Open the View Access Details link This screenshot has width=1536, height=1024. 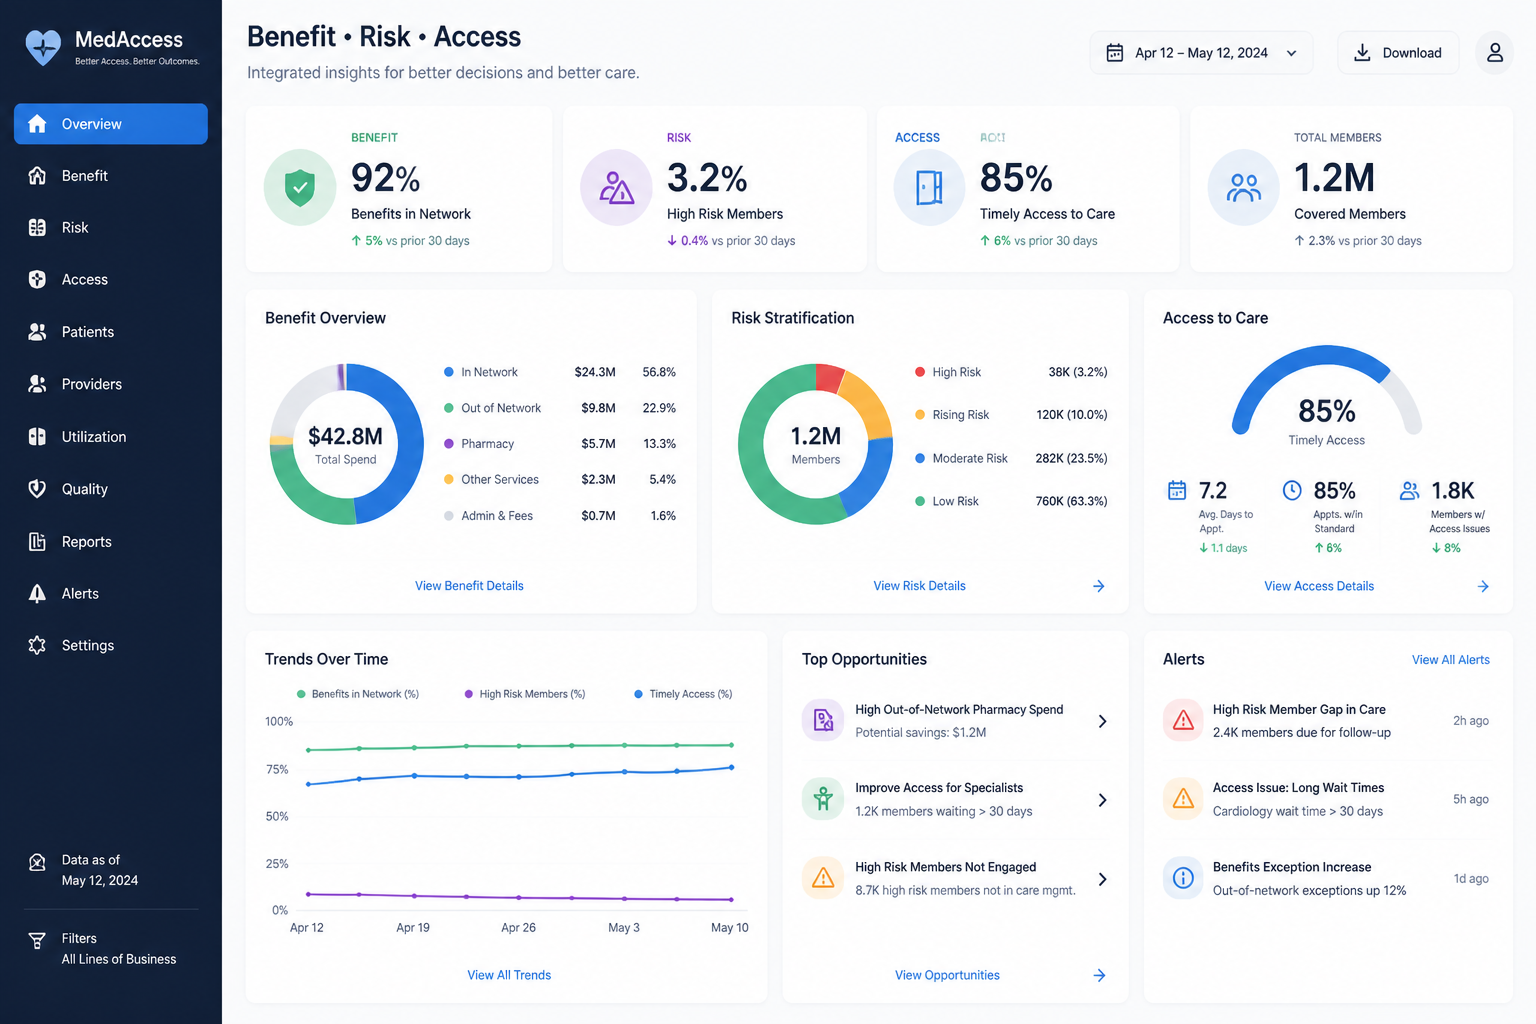point(1319,586)
